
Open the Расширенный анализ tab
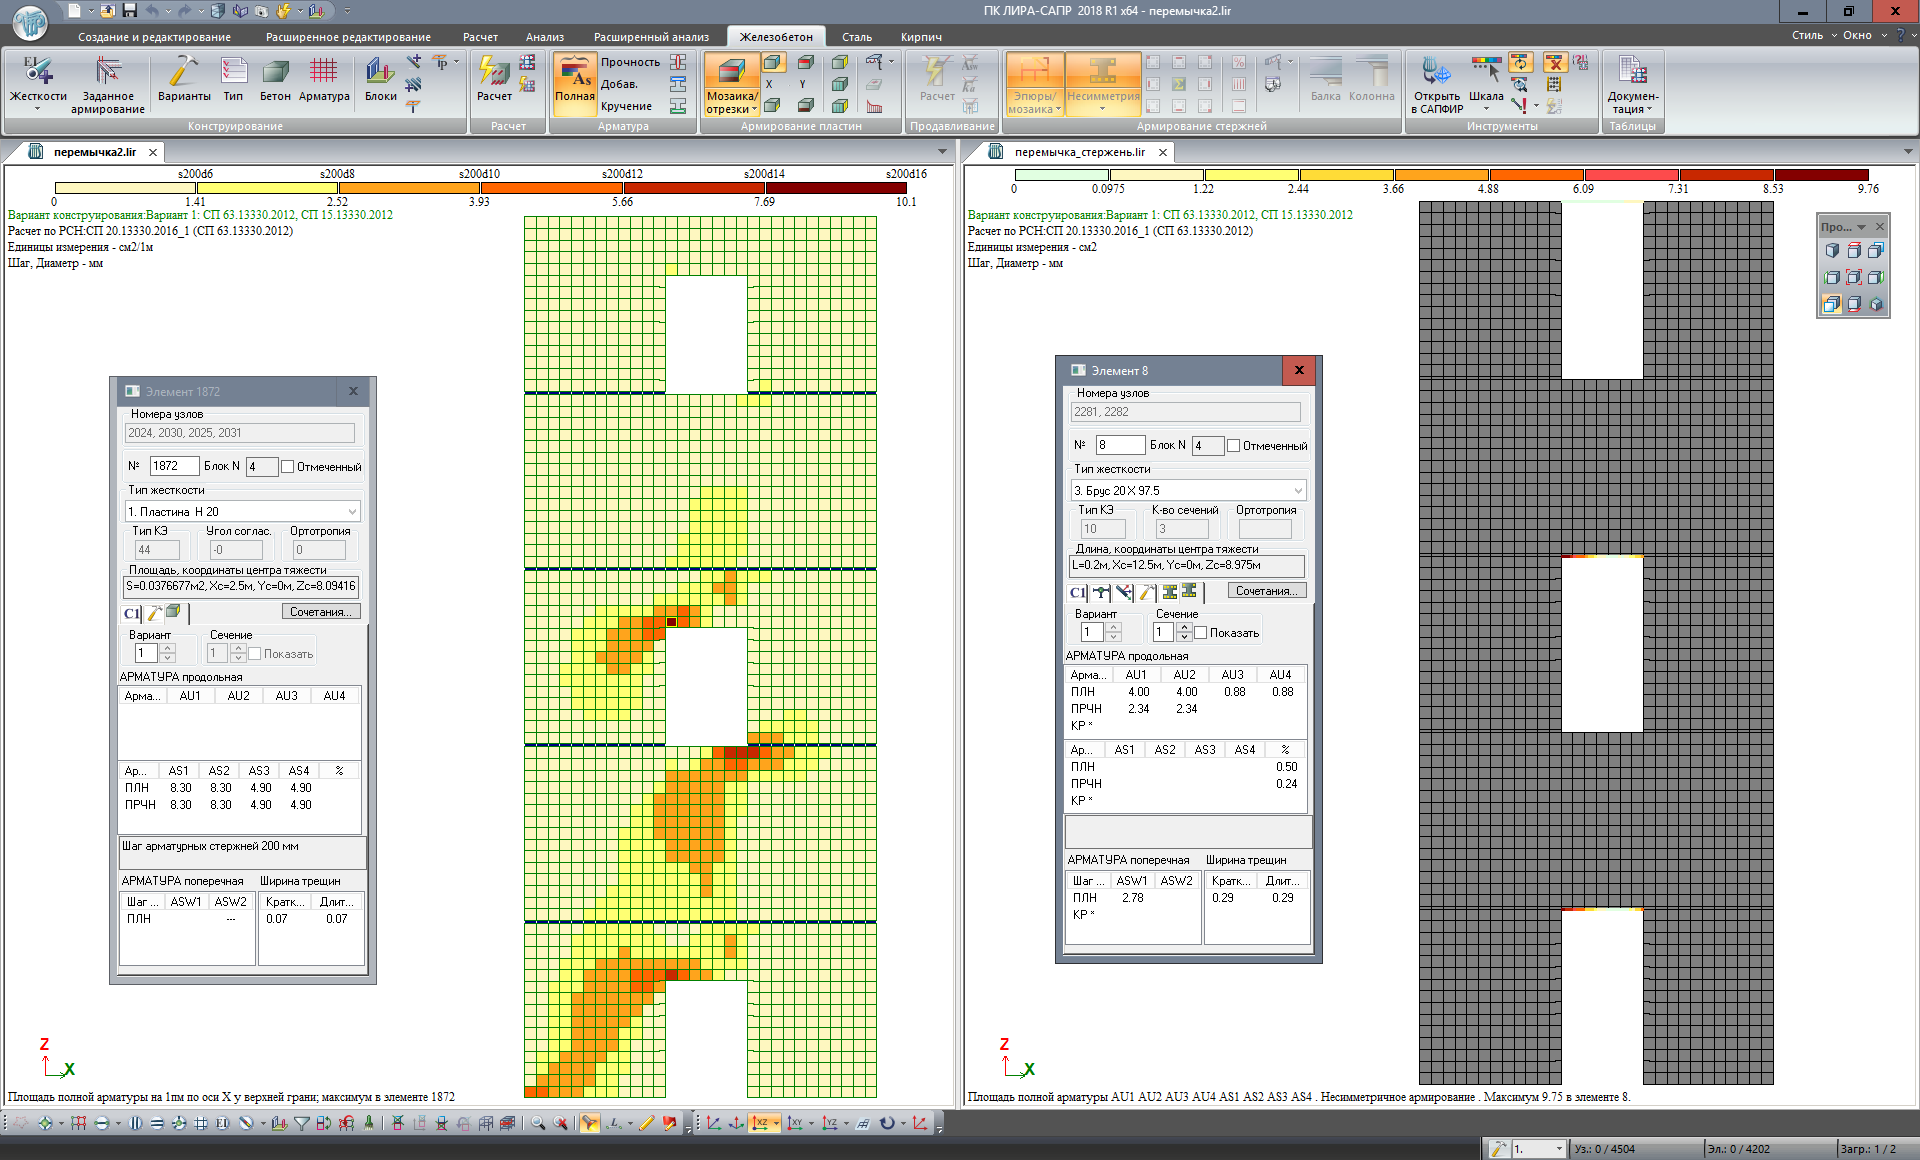[651, 37]
